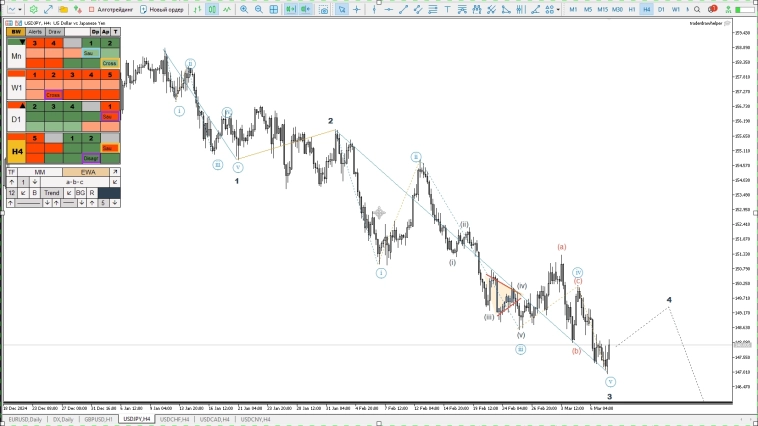Click the a-b-c pattern button
The image size is (758, 426).
pyautogui.click(x=74, y=182)
